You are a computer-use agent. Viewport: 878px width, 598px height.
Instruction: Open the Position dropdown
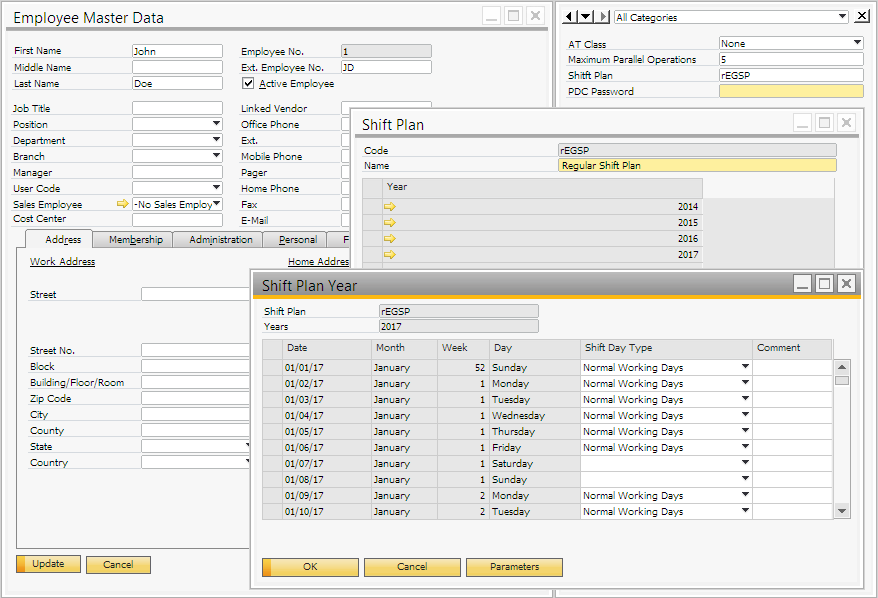tap(216, 125)
